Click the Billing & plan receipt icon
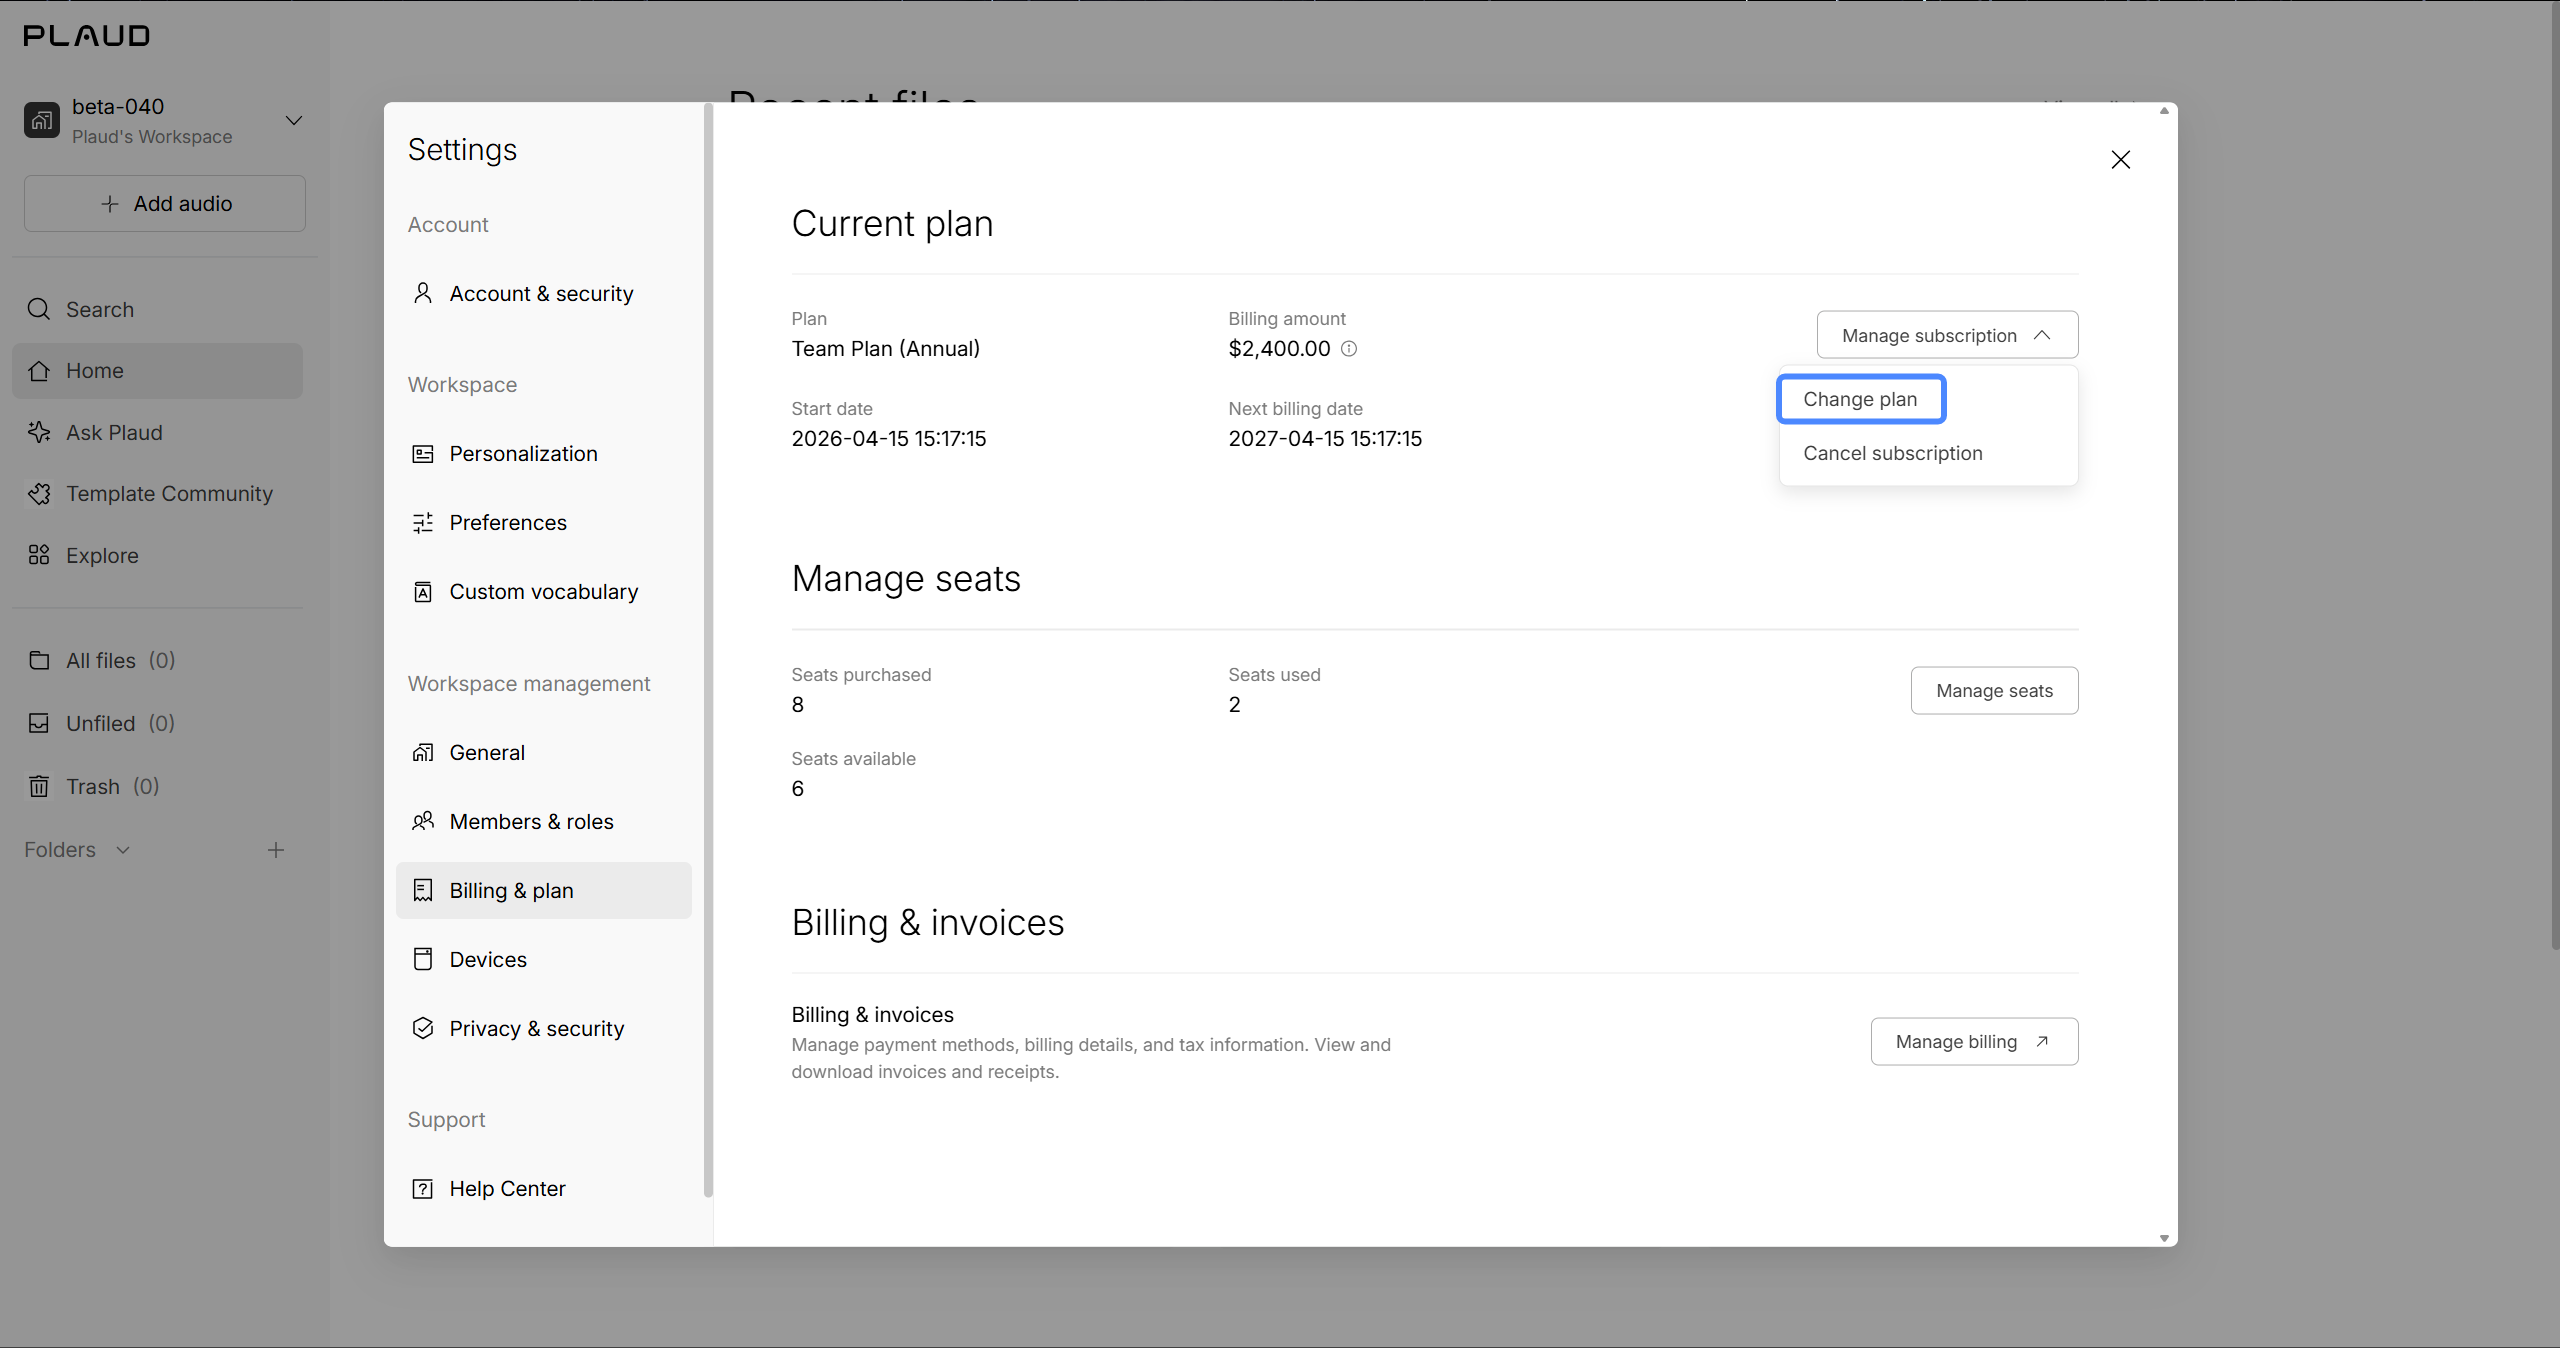The image size is (2560, 1348). 423,891
